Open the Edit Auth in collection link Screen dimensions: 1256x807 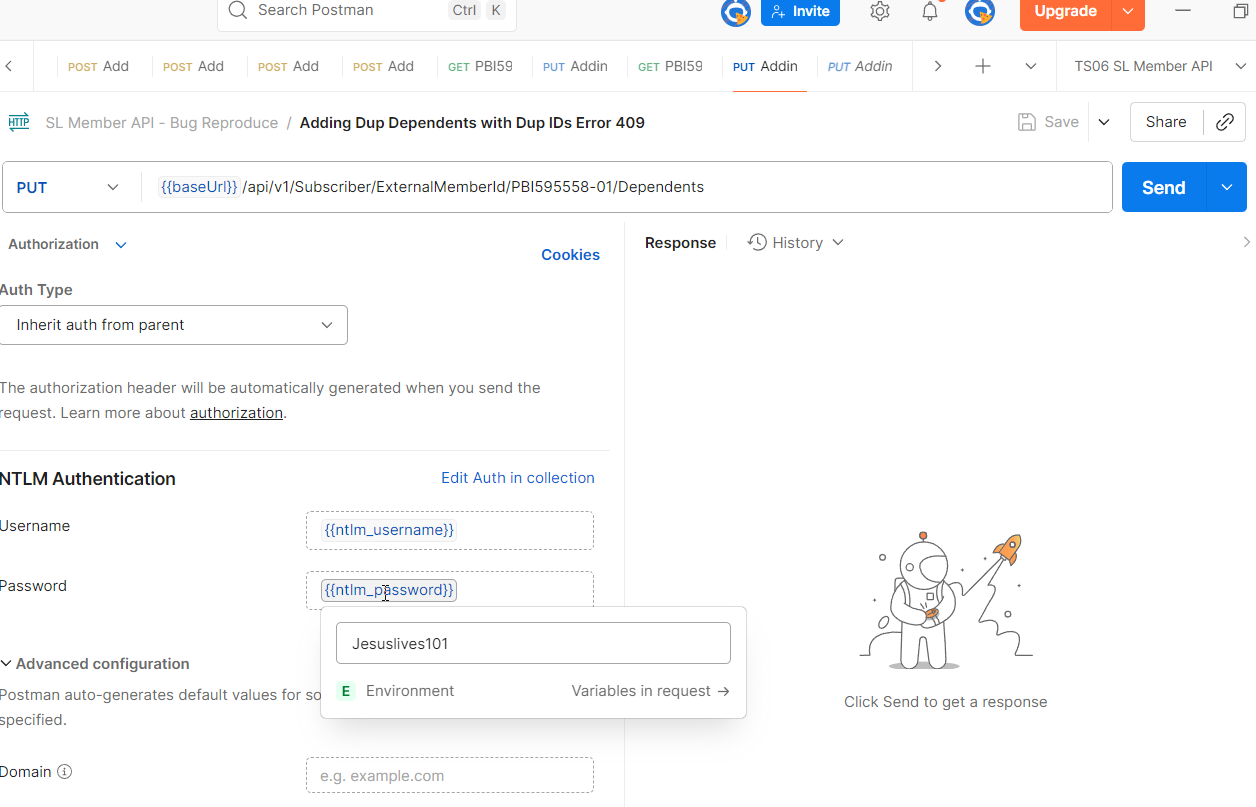pos(517,478)
